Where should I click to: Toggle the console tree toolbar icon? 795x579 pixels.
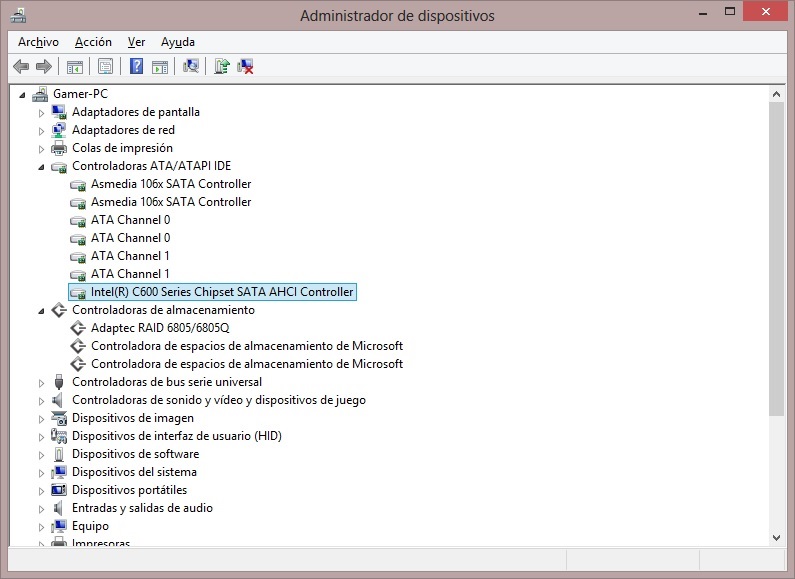point(75,66)
